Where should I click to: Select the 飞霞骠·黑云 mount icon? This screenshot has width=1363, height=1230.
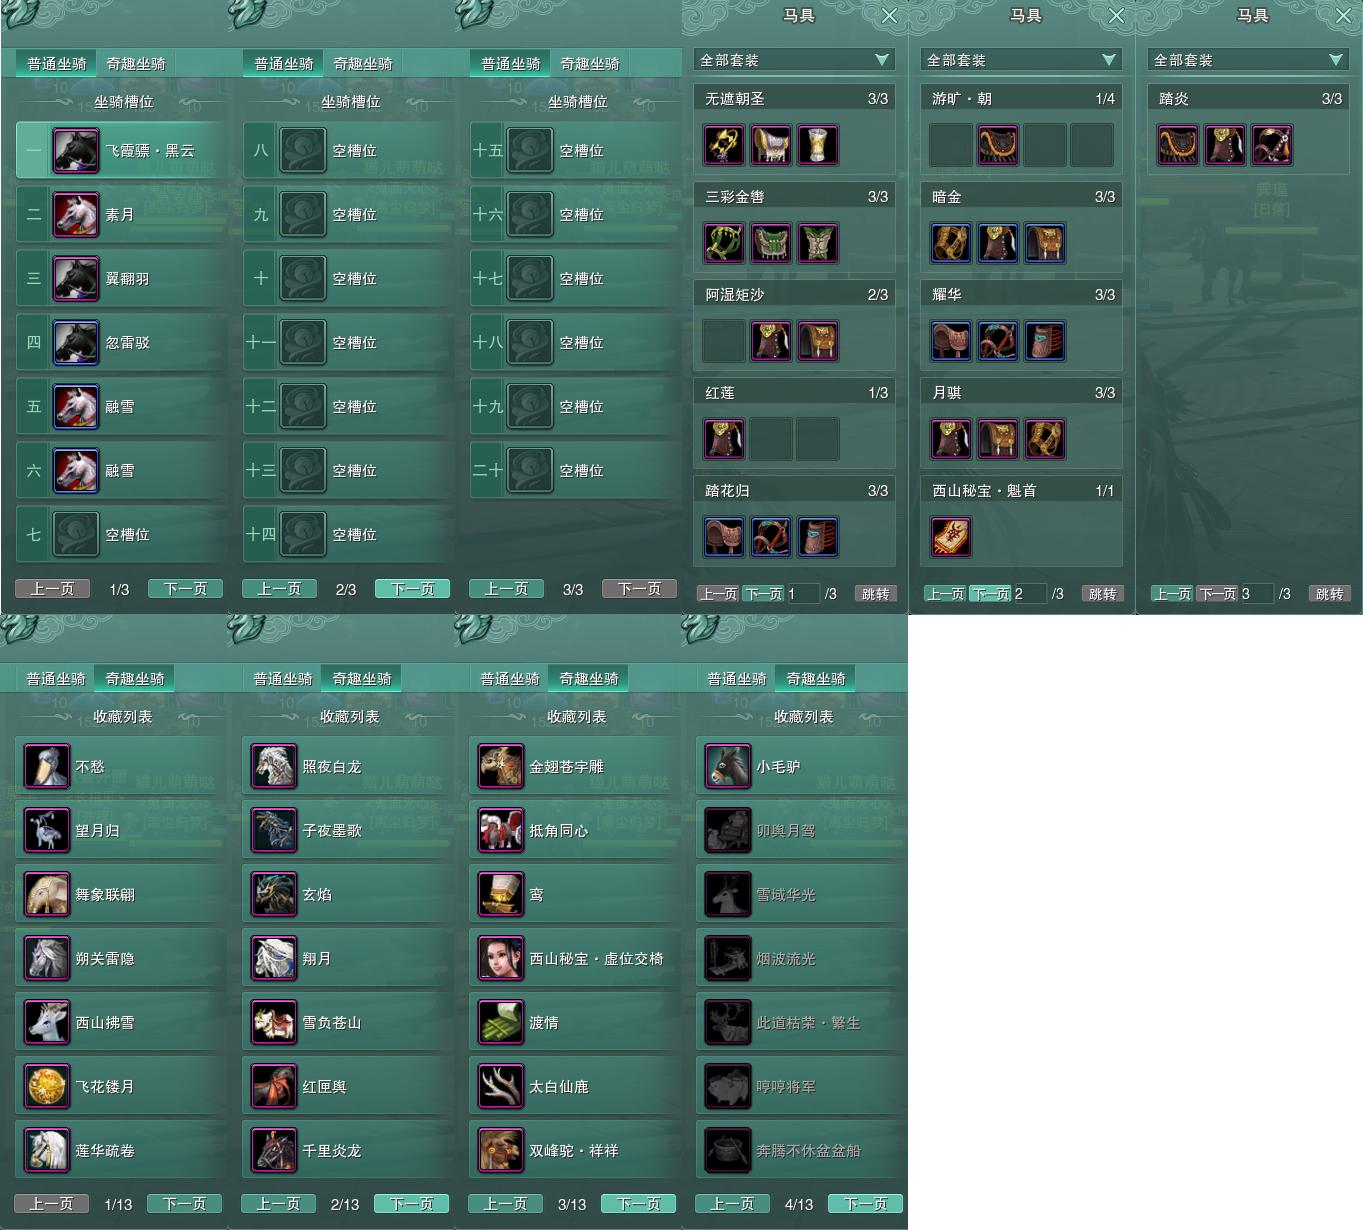pyautogui.click(x=76, y=151)
